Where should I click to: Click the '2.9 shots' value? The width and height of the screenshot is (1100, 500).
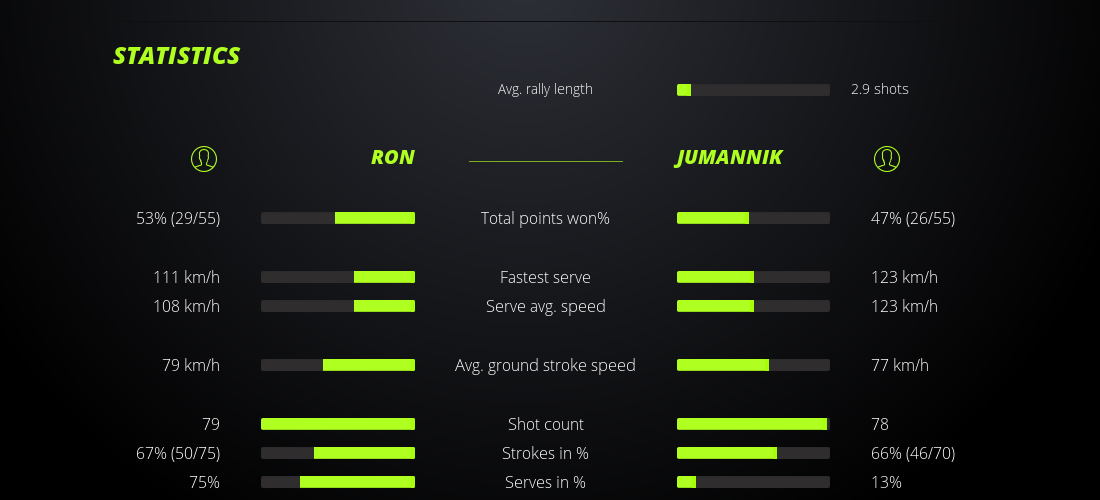pyautogui.click(x=880, y=89)
